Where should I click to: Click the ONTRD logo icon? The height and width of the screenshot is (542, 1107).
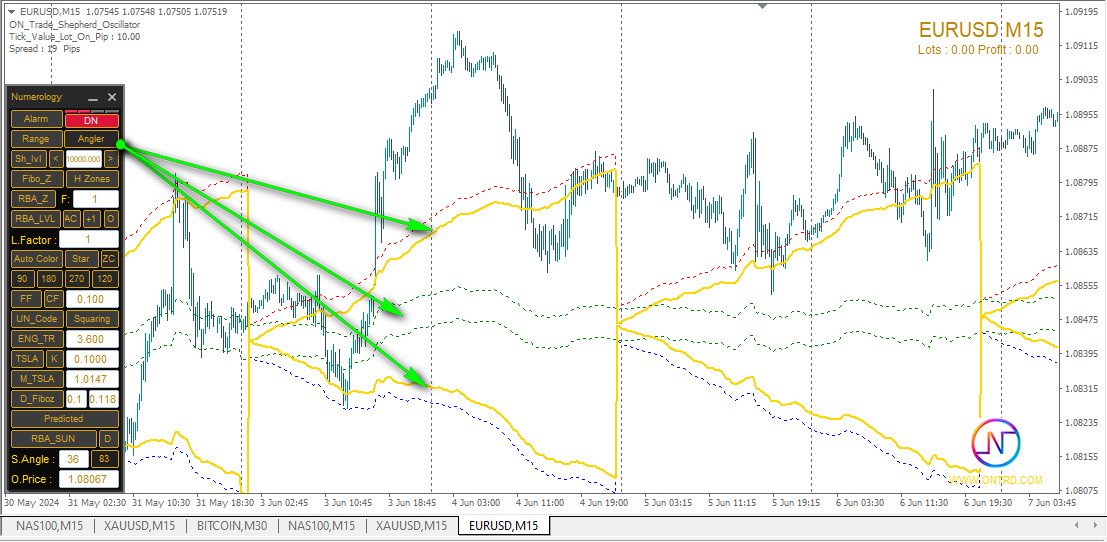[x=995, y=443]
